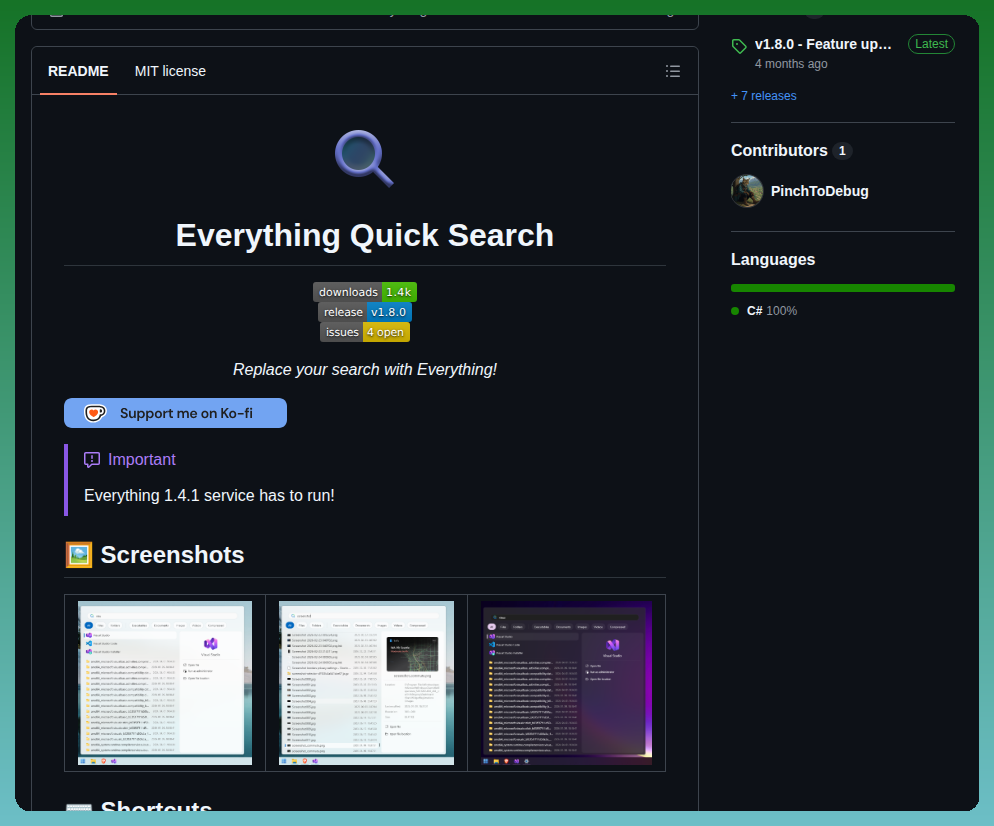Click the Latest release badge
The height and width of the screenshot is (826, 994).
click(x=931, y=44)
